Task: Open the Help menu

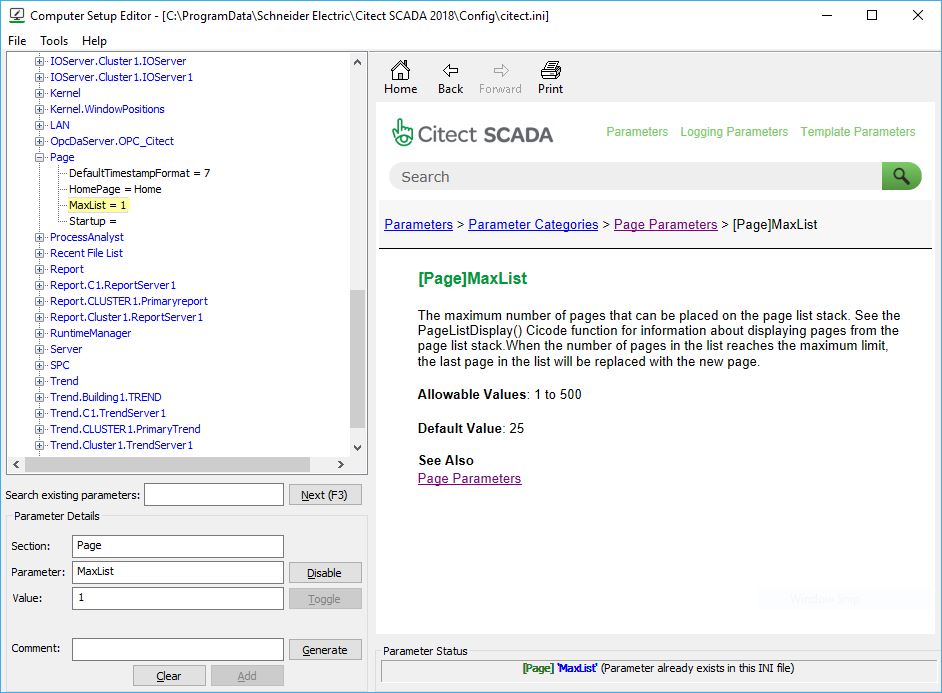Action: tap(94, 41)
